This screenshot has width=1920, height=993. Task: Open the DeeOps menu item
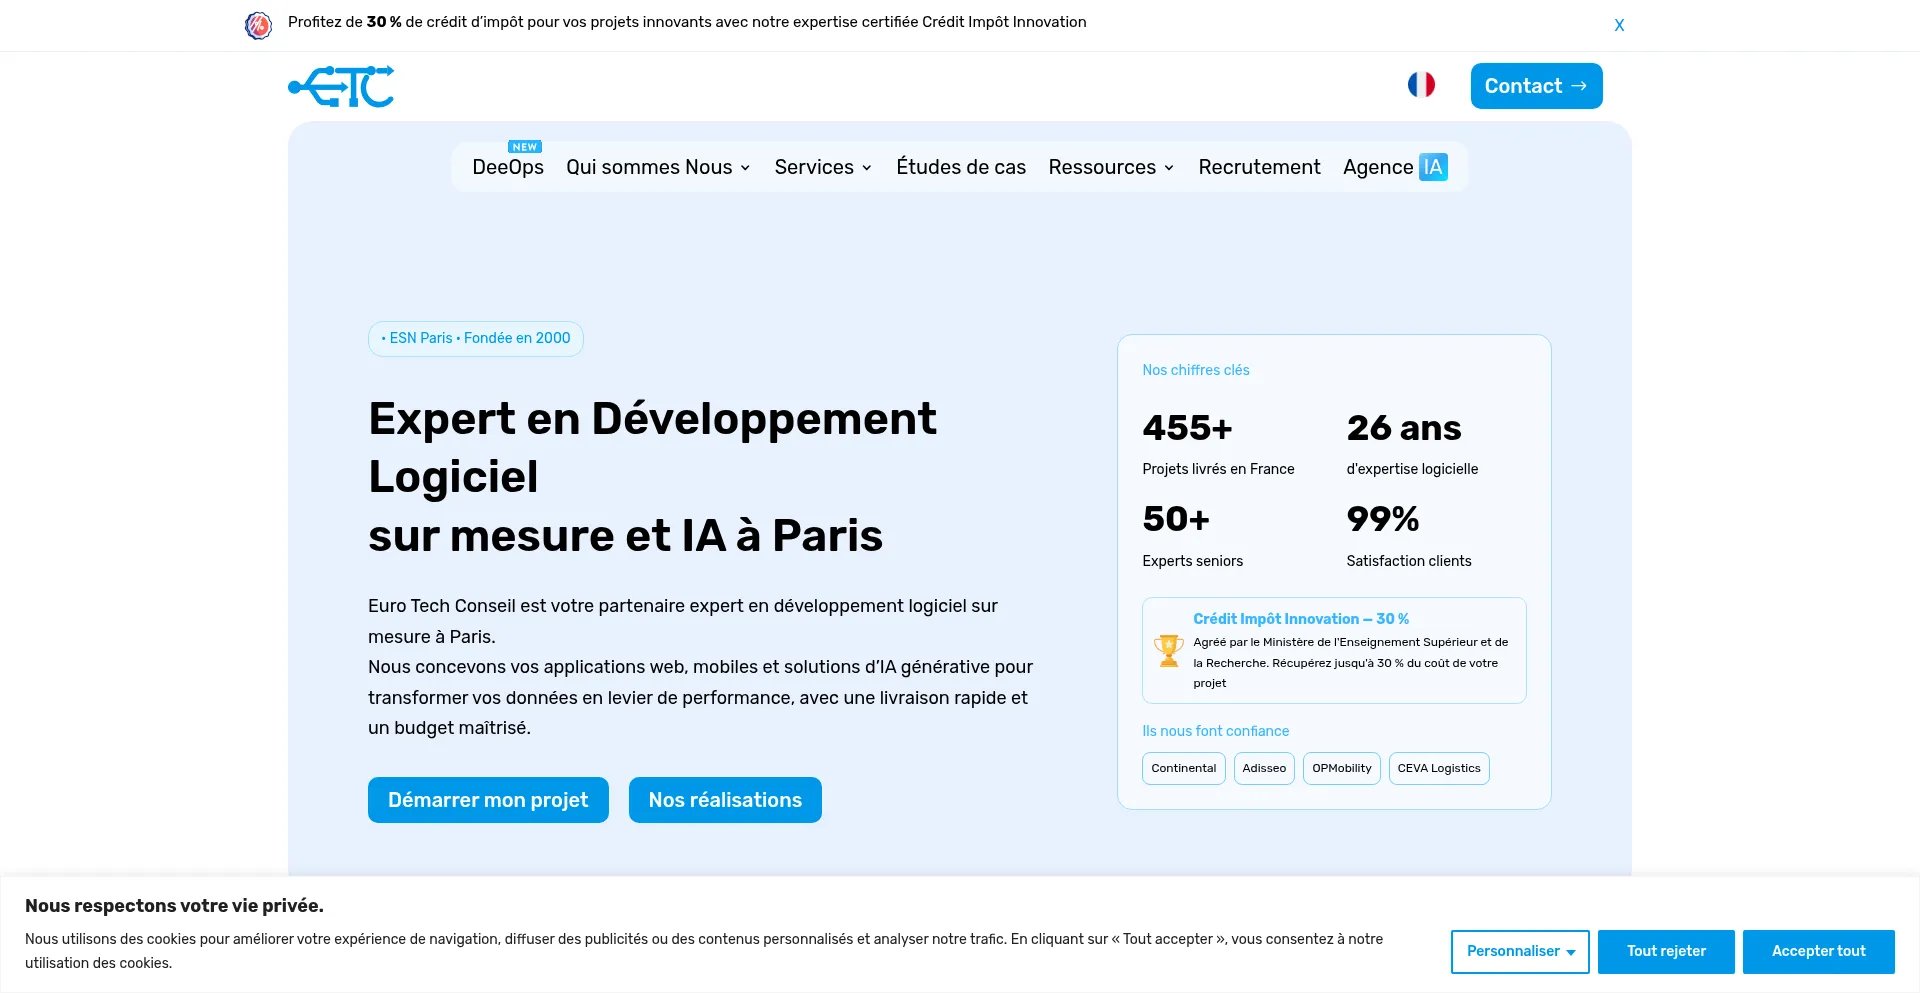(508, 167)
